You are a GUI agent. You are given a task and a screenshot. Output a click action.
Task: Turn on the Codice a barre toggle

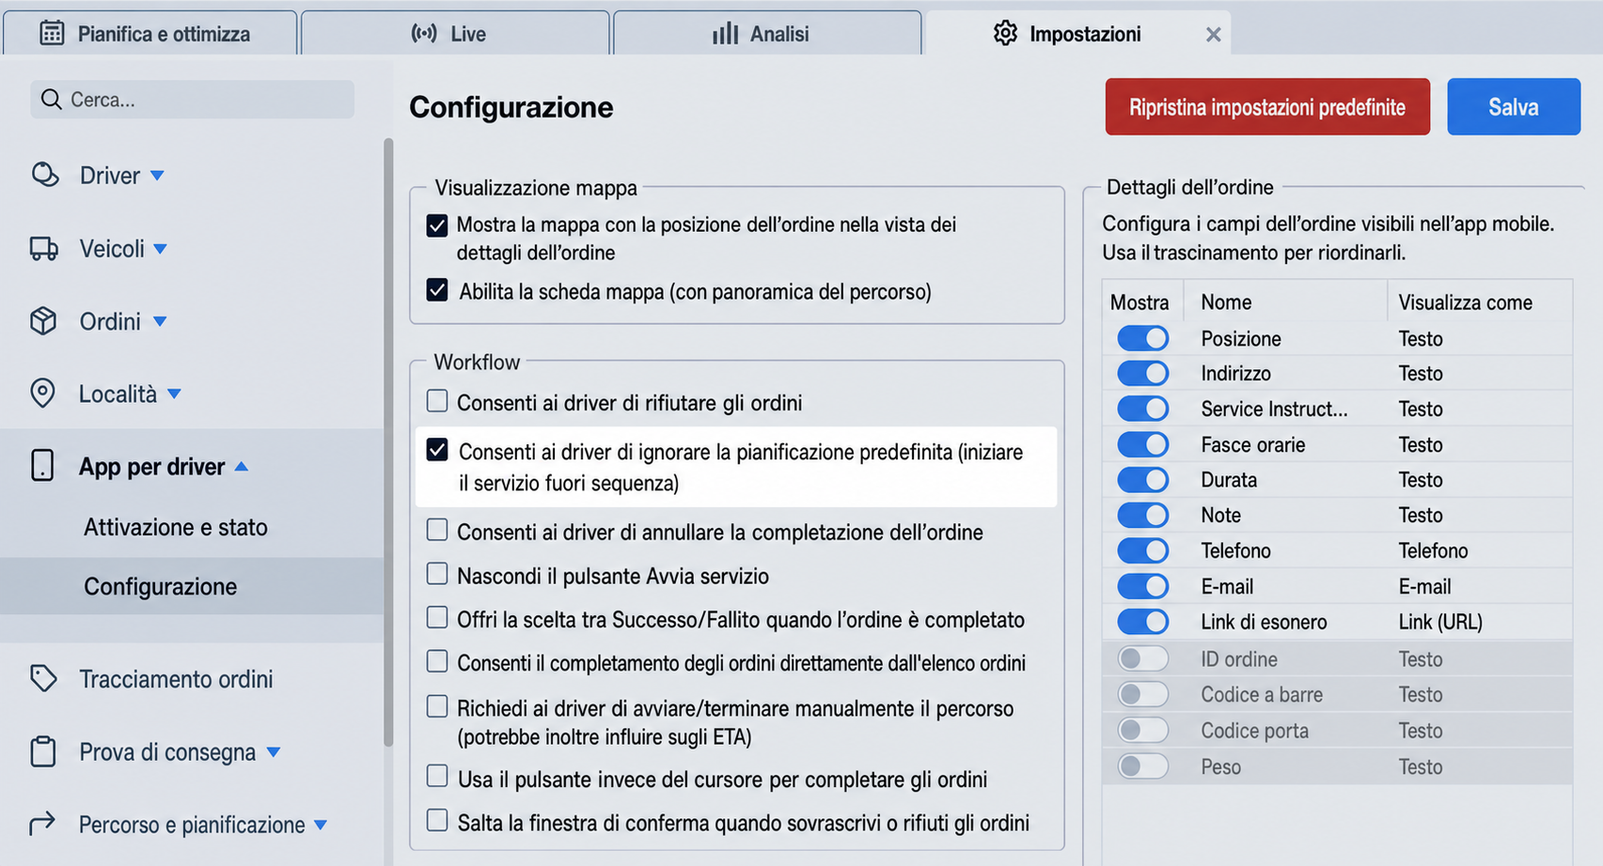tap(1143, 694)
